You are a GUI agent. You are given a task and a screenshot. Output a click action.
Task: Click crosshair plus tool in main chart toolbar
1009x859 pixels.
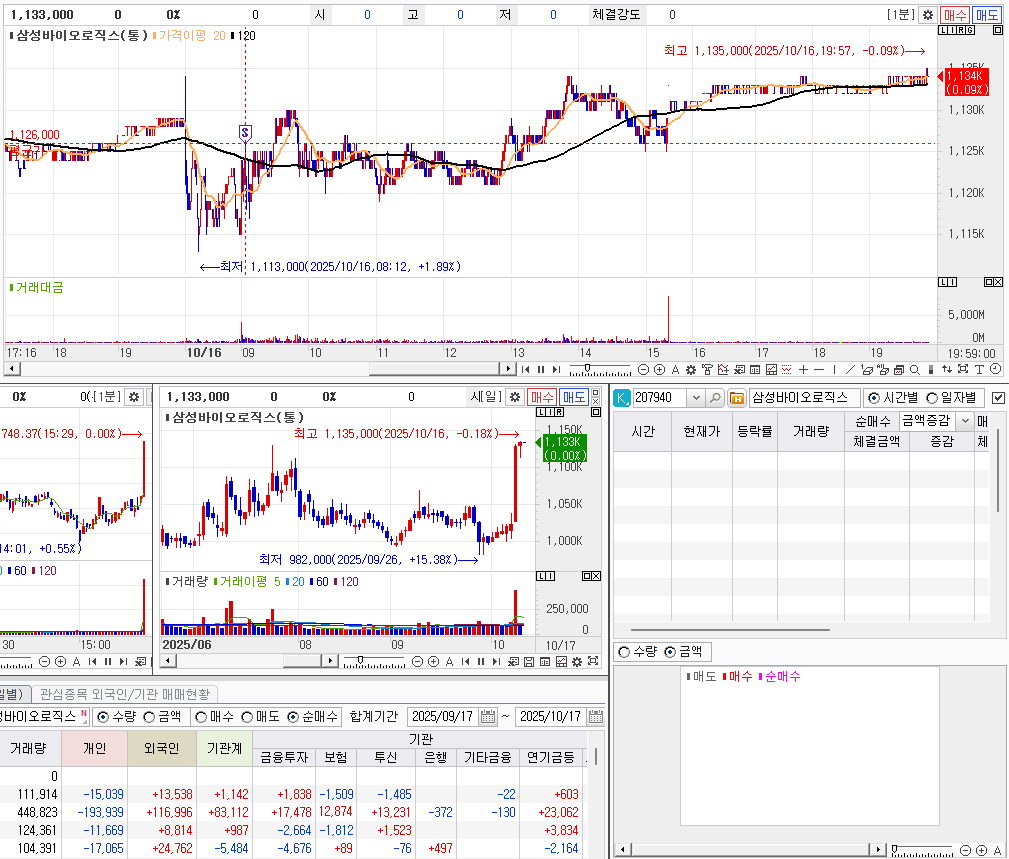point(803,369)
